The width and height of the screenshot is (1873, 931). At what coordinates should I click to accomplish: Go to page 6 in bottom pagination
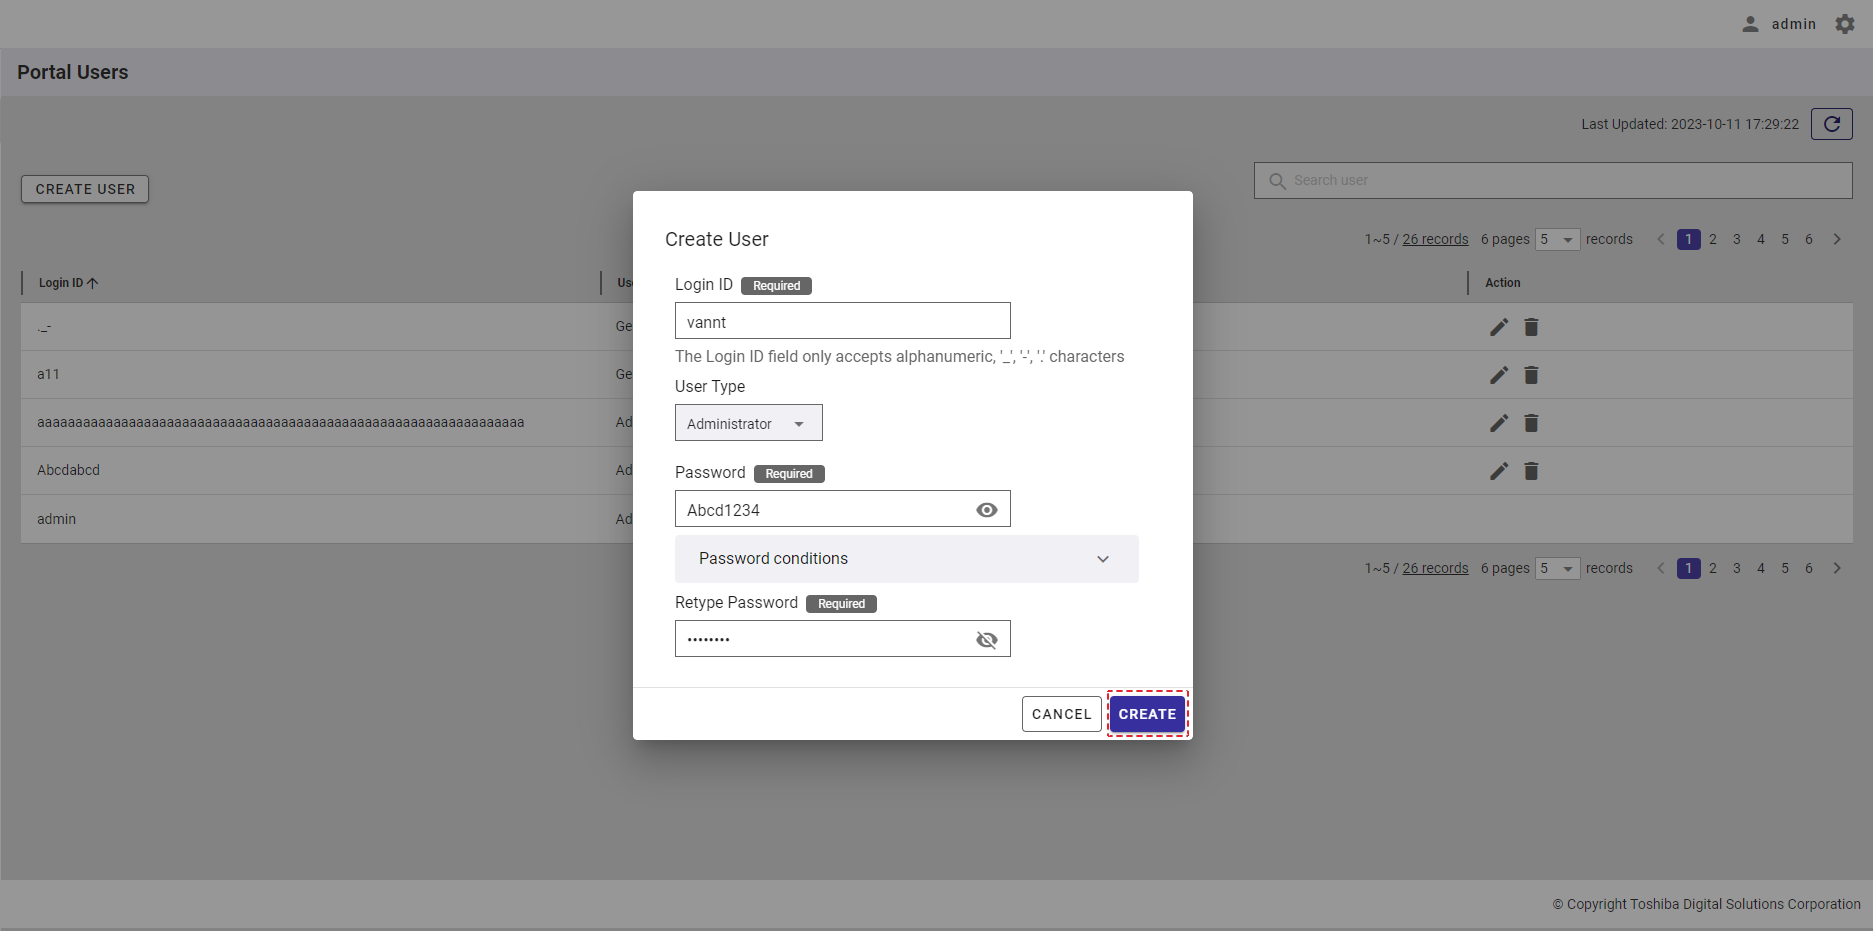coord(1809,568)
